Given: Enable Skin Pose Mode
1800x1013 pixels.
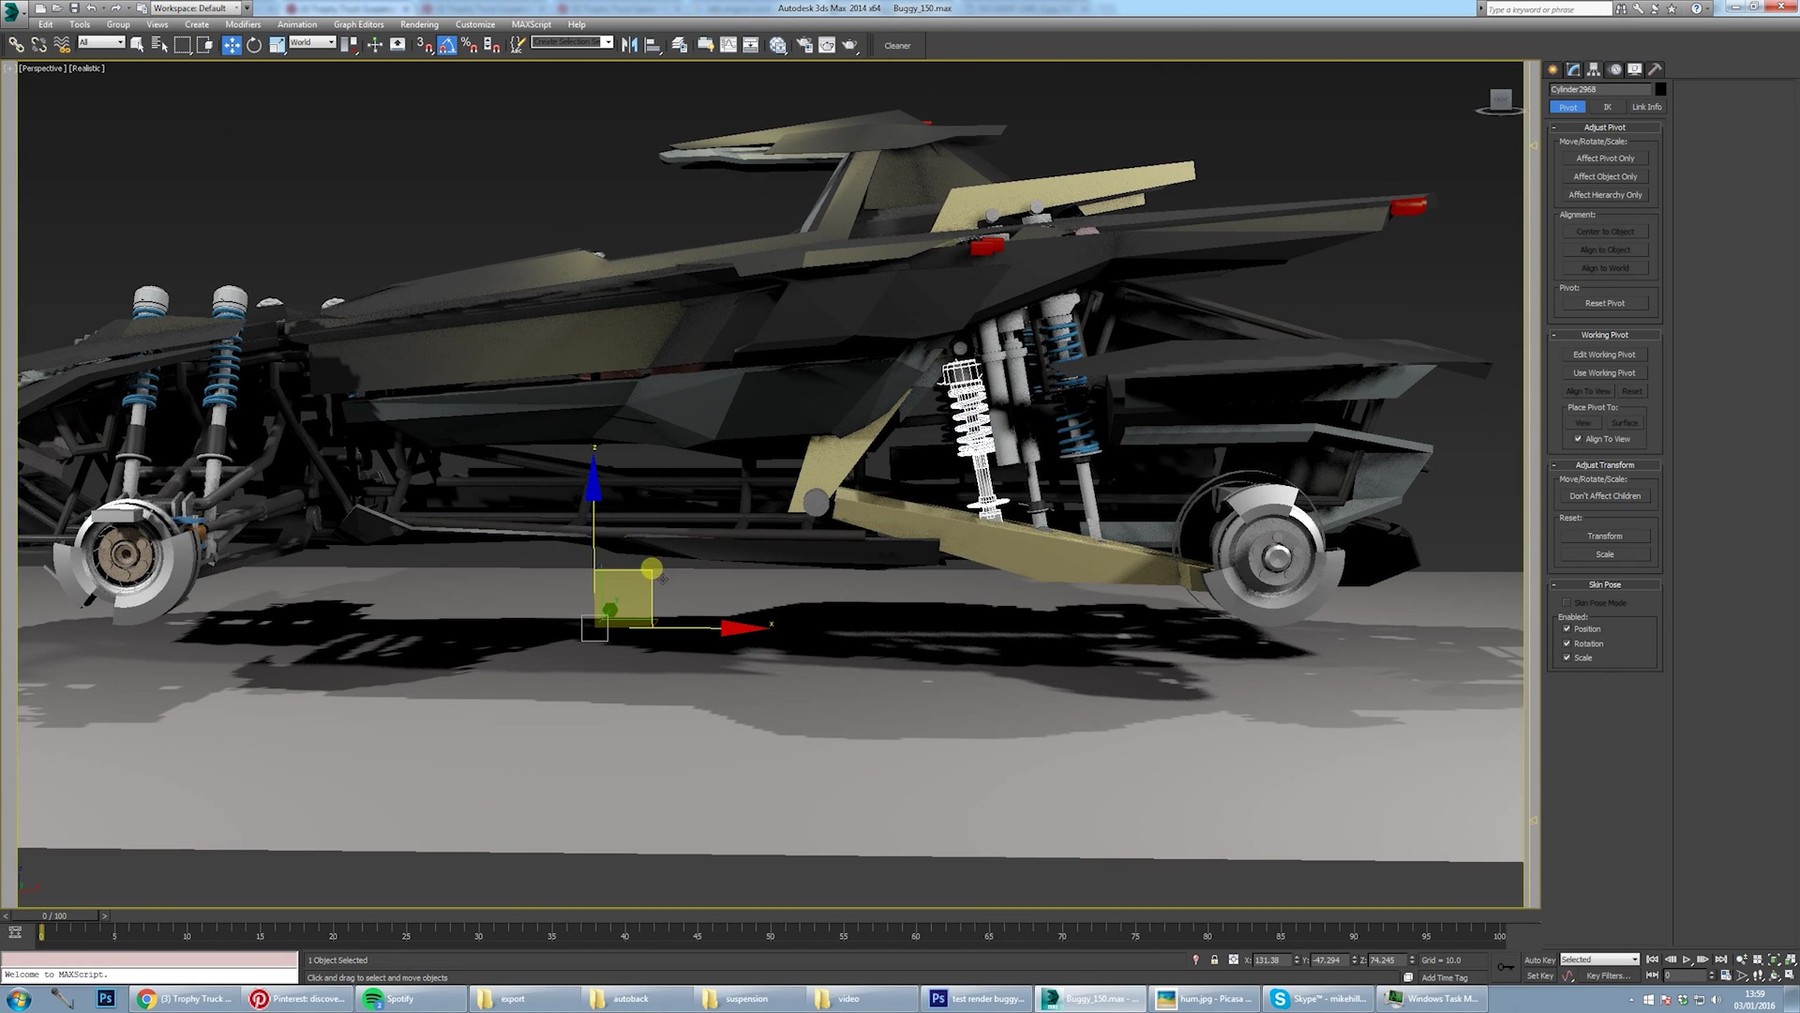Looking at the screenshot, I should pos(1567,602).
